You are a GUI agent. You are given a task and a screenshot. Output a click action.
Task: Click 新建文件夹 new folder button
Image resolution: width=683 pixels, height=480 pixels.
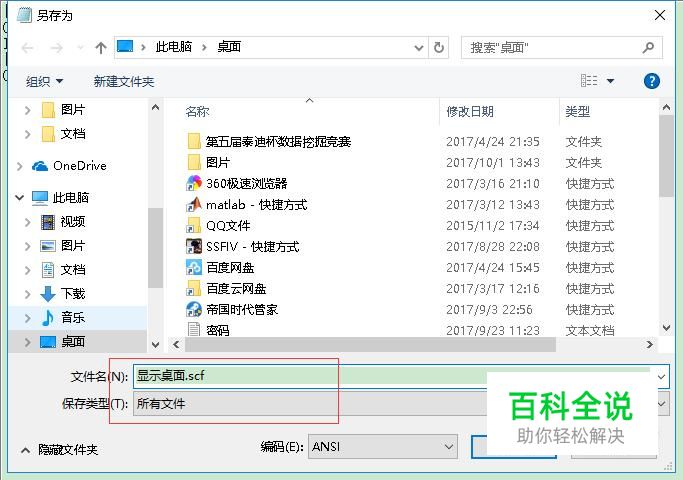click(124, 81)
